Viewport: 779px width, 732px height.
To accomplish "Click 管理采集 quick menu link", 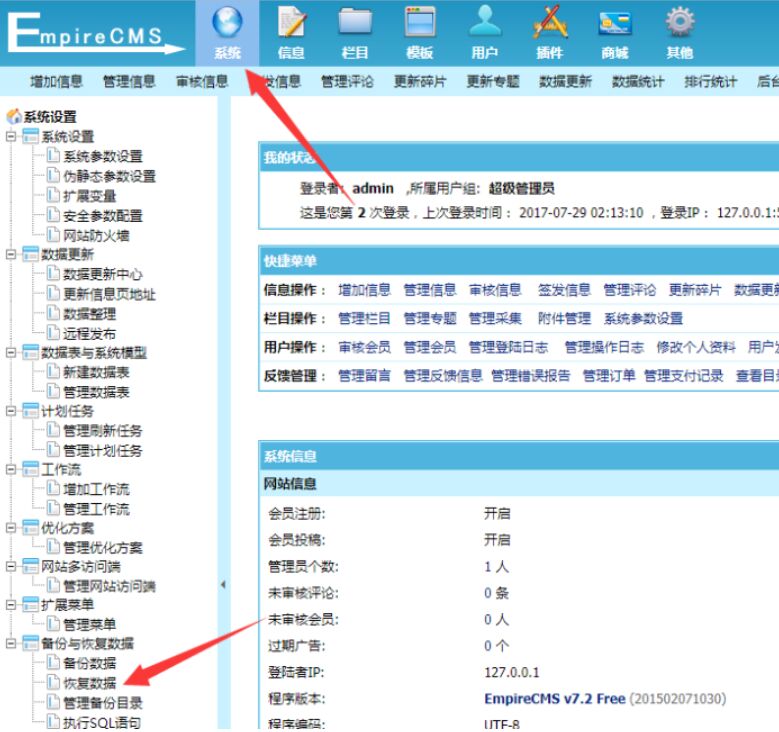I will [x=495, y=318].
